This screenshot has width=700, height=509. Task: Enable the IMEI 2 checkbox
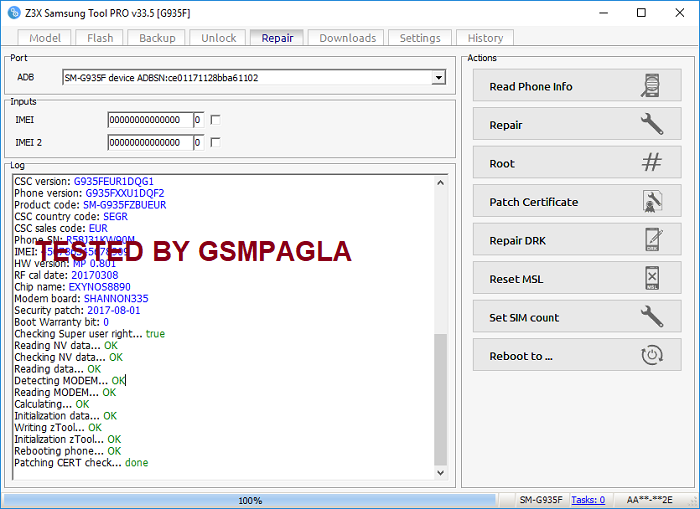(x=215, y=142)
